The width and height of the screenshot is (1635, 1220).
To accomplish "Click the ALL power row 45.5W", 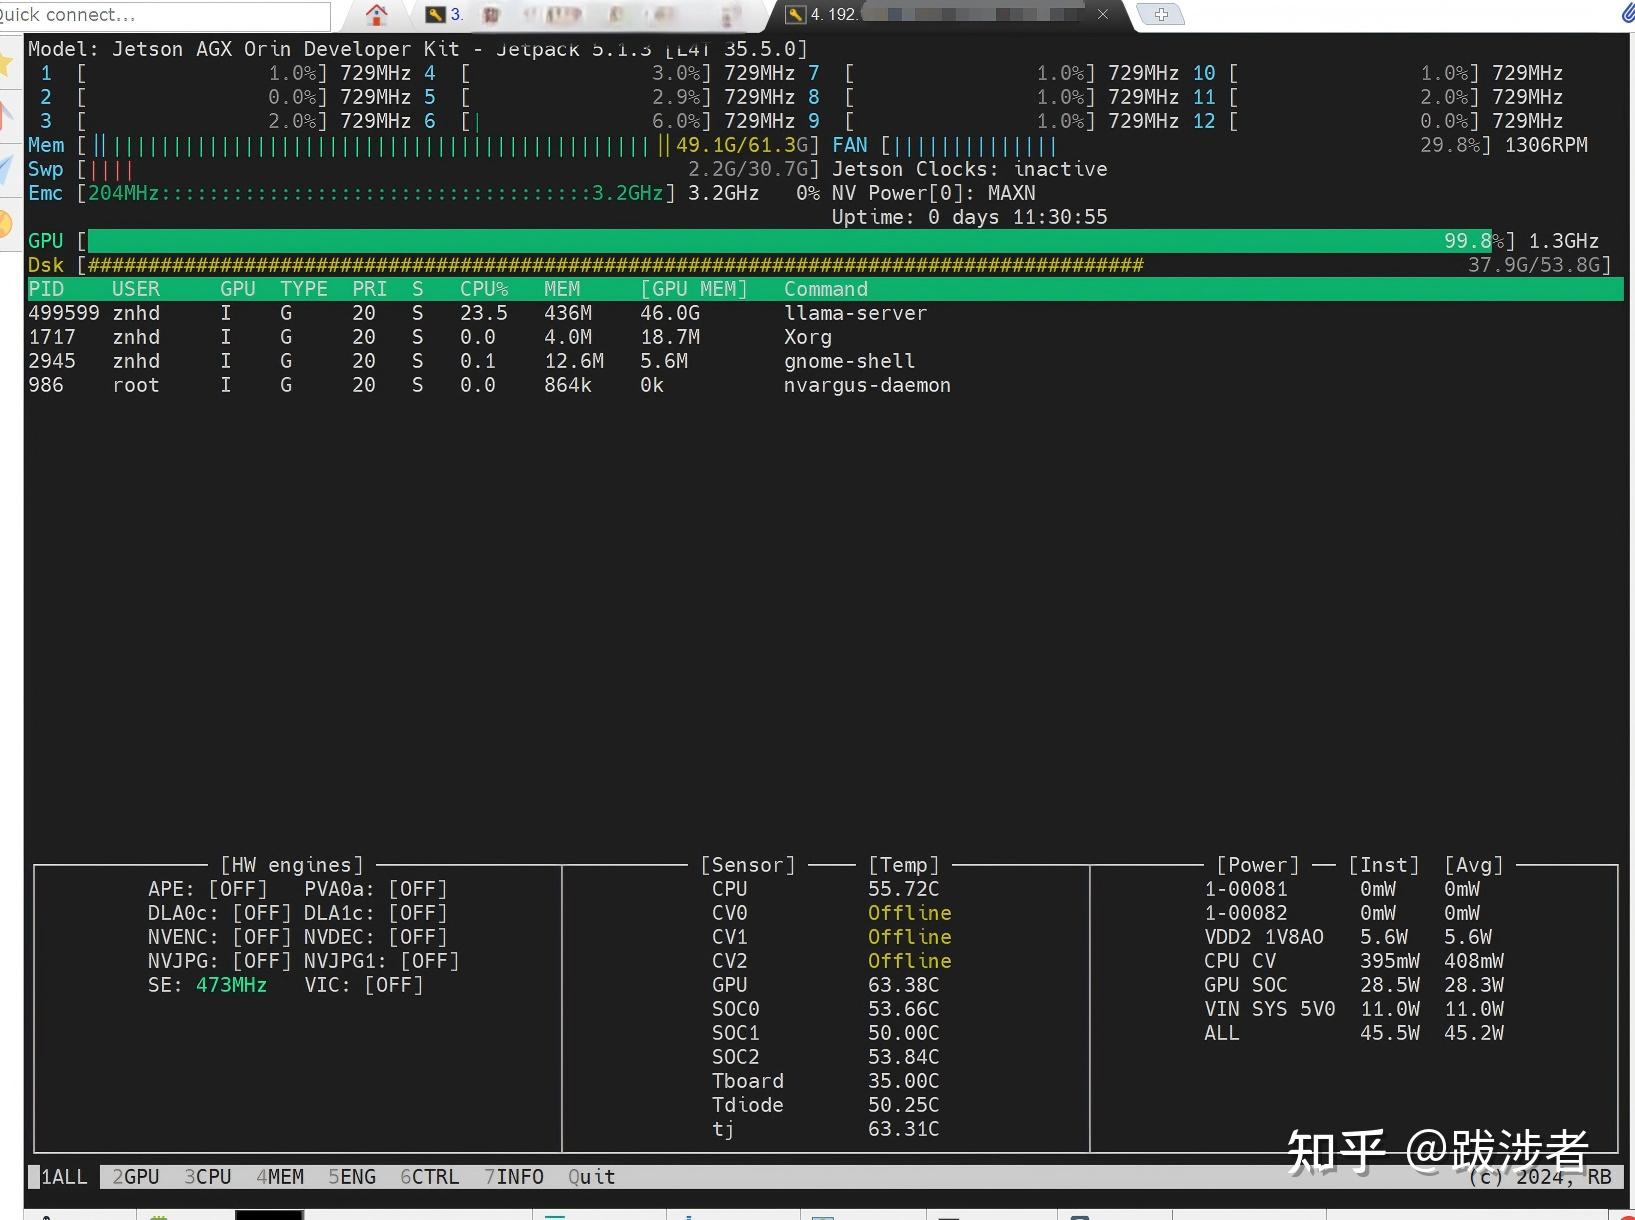I will (x=1354, y=1033).
